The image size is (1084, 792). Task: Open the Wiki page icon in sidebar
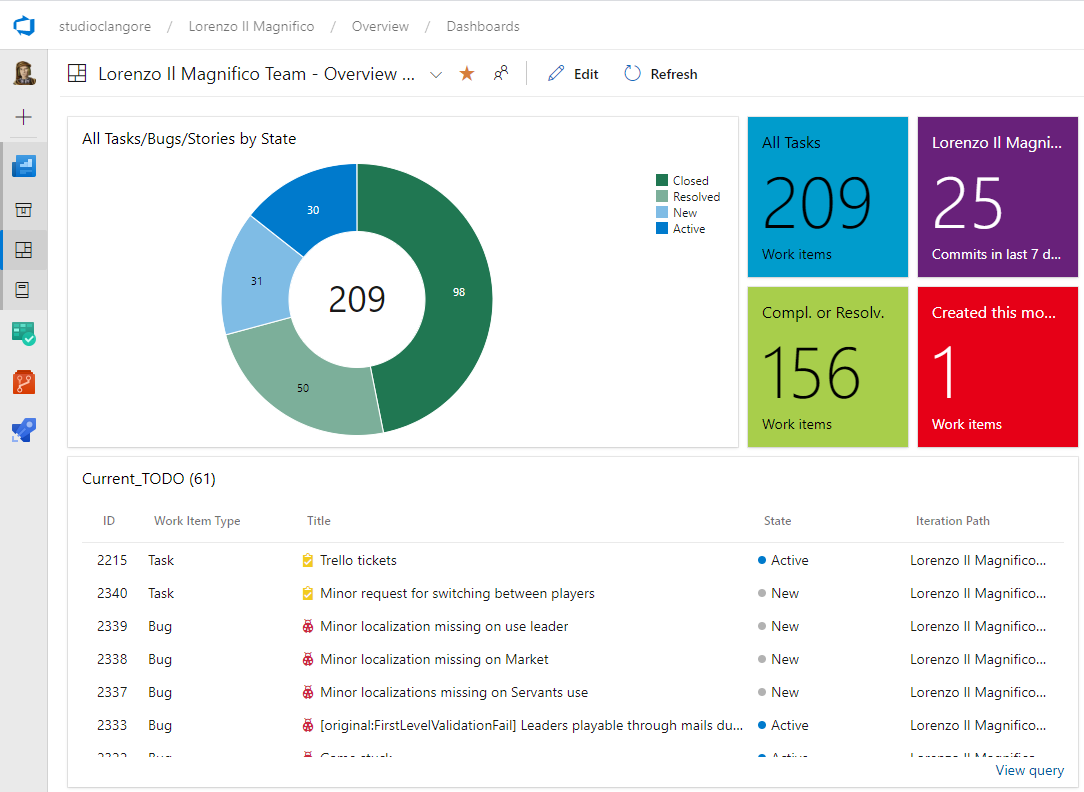[24, 290]
